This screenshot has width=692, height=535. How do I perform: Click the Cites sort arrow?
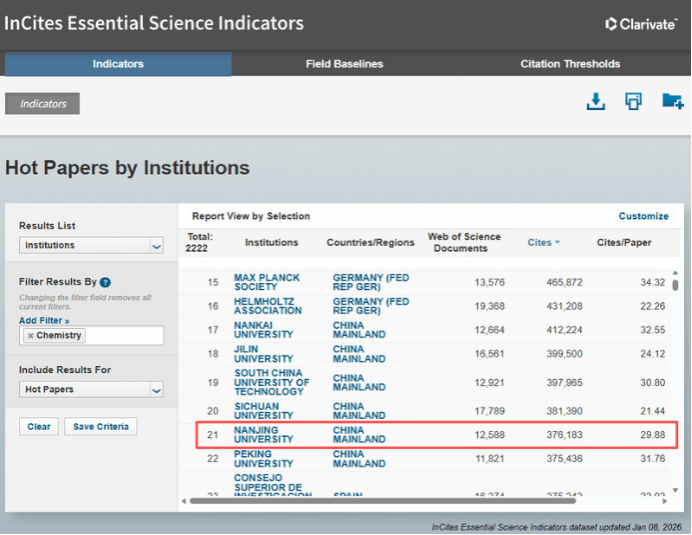[x=557, y=243]
